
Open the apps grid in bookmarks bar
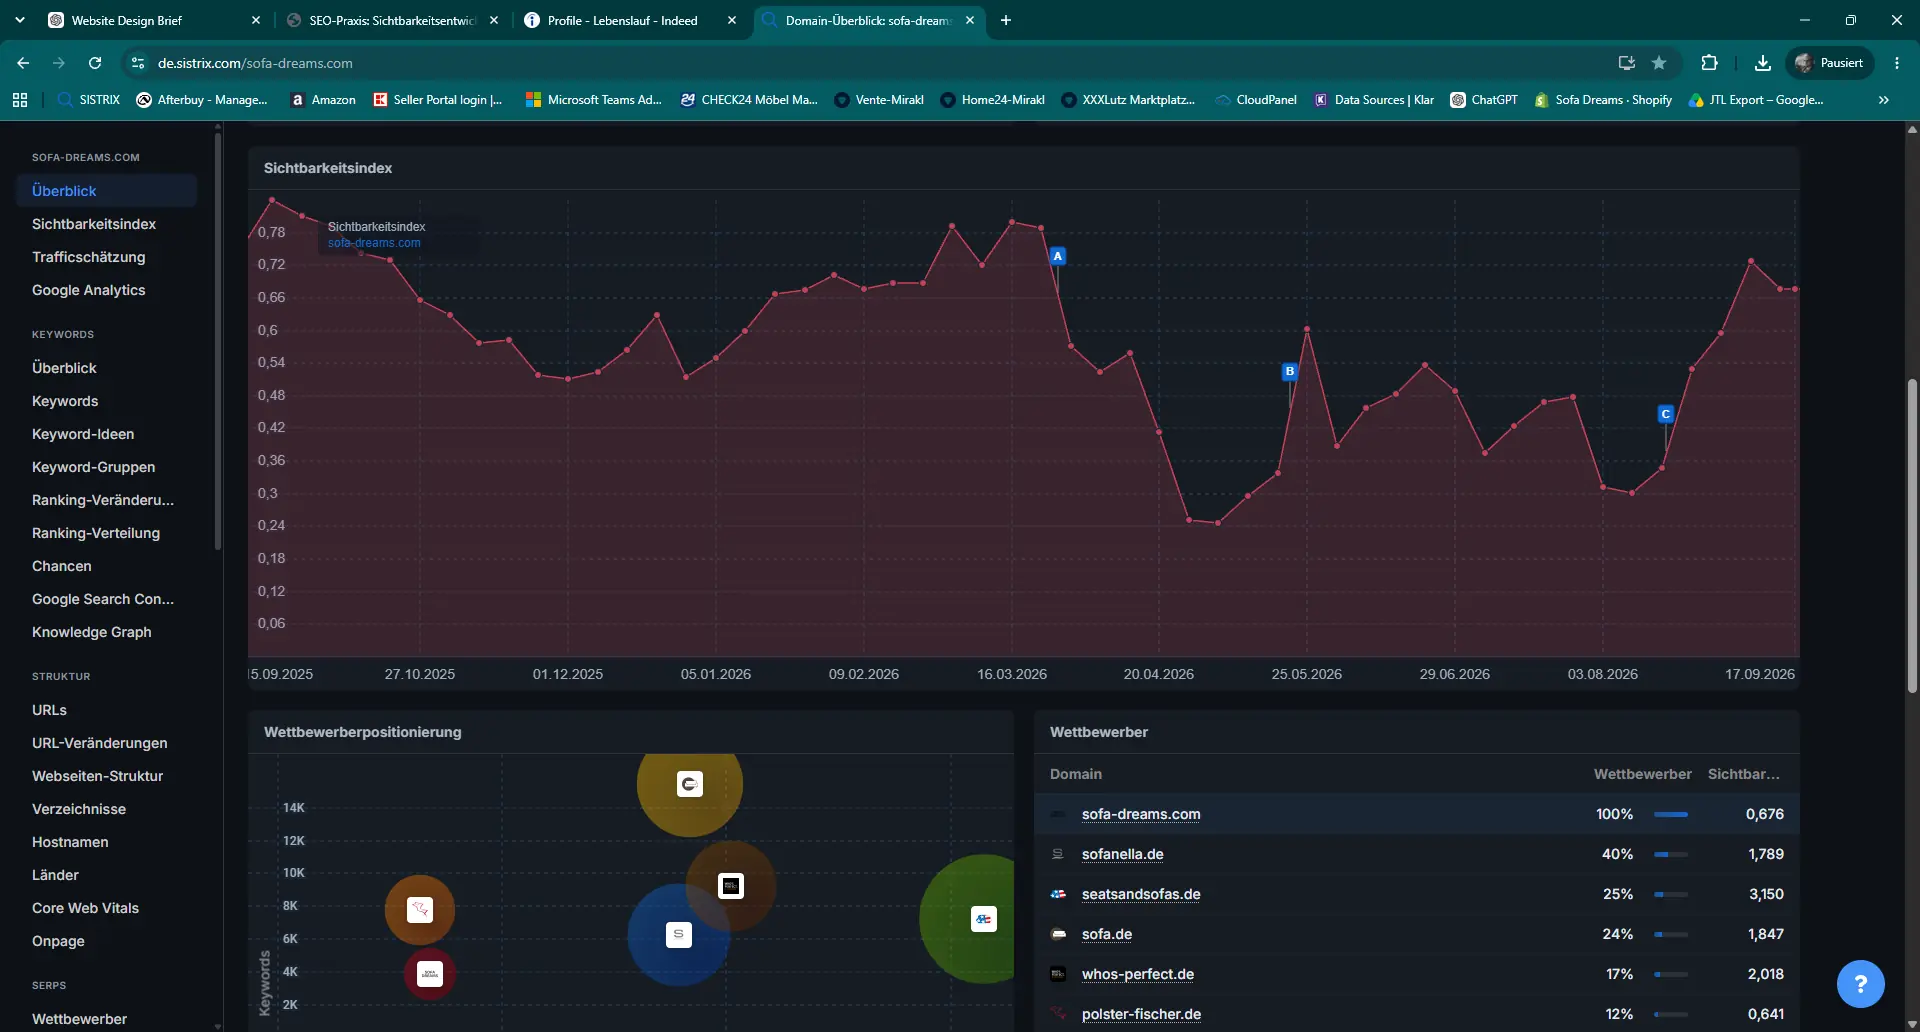[x=20, y=100]
